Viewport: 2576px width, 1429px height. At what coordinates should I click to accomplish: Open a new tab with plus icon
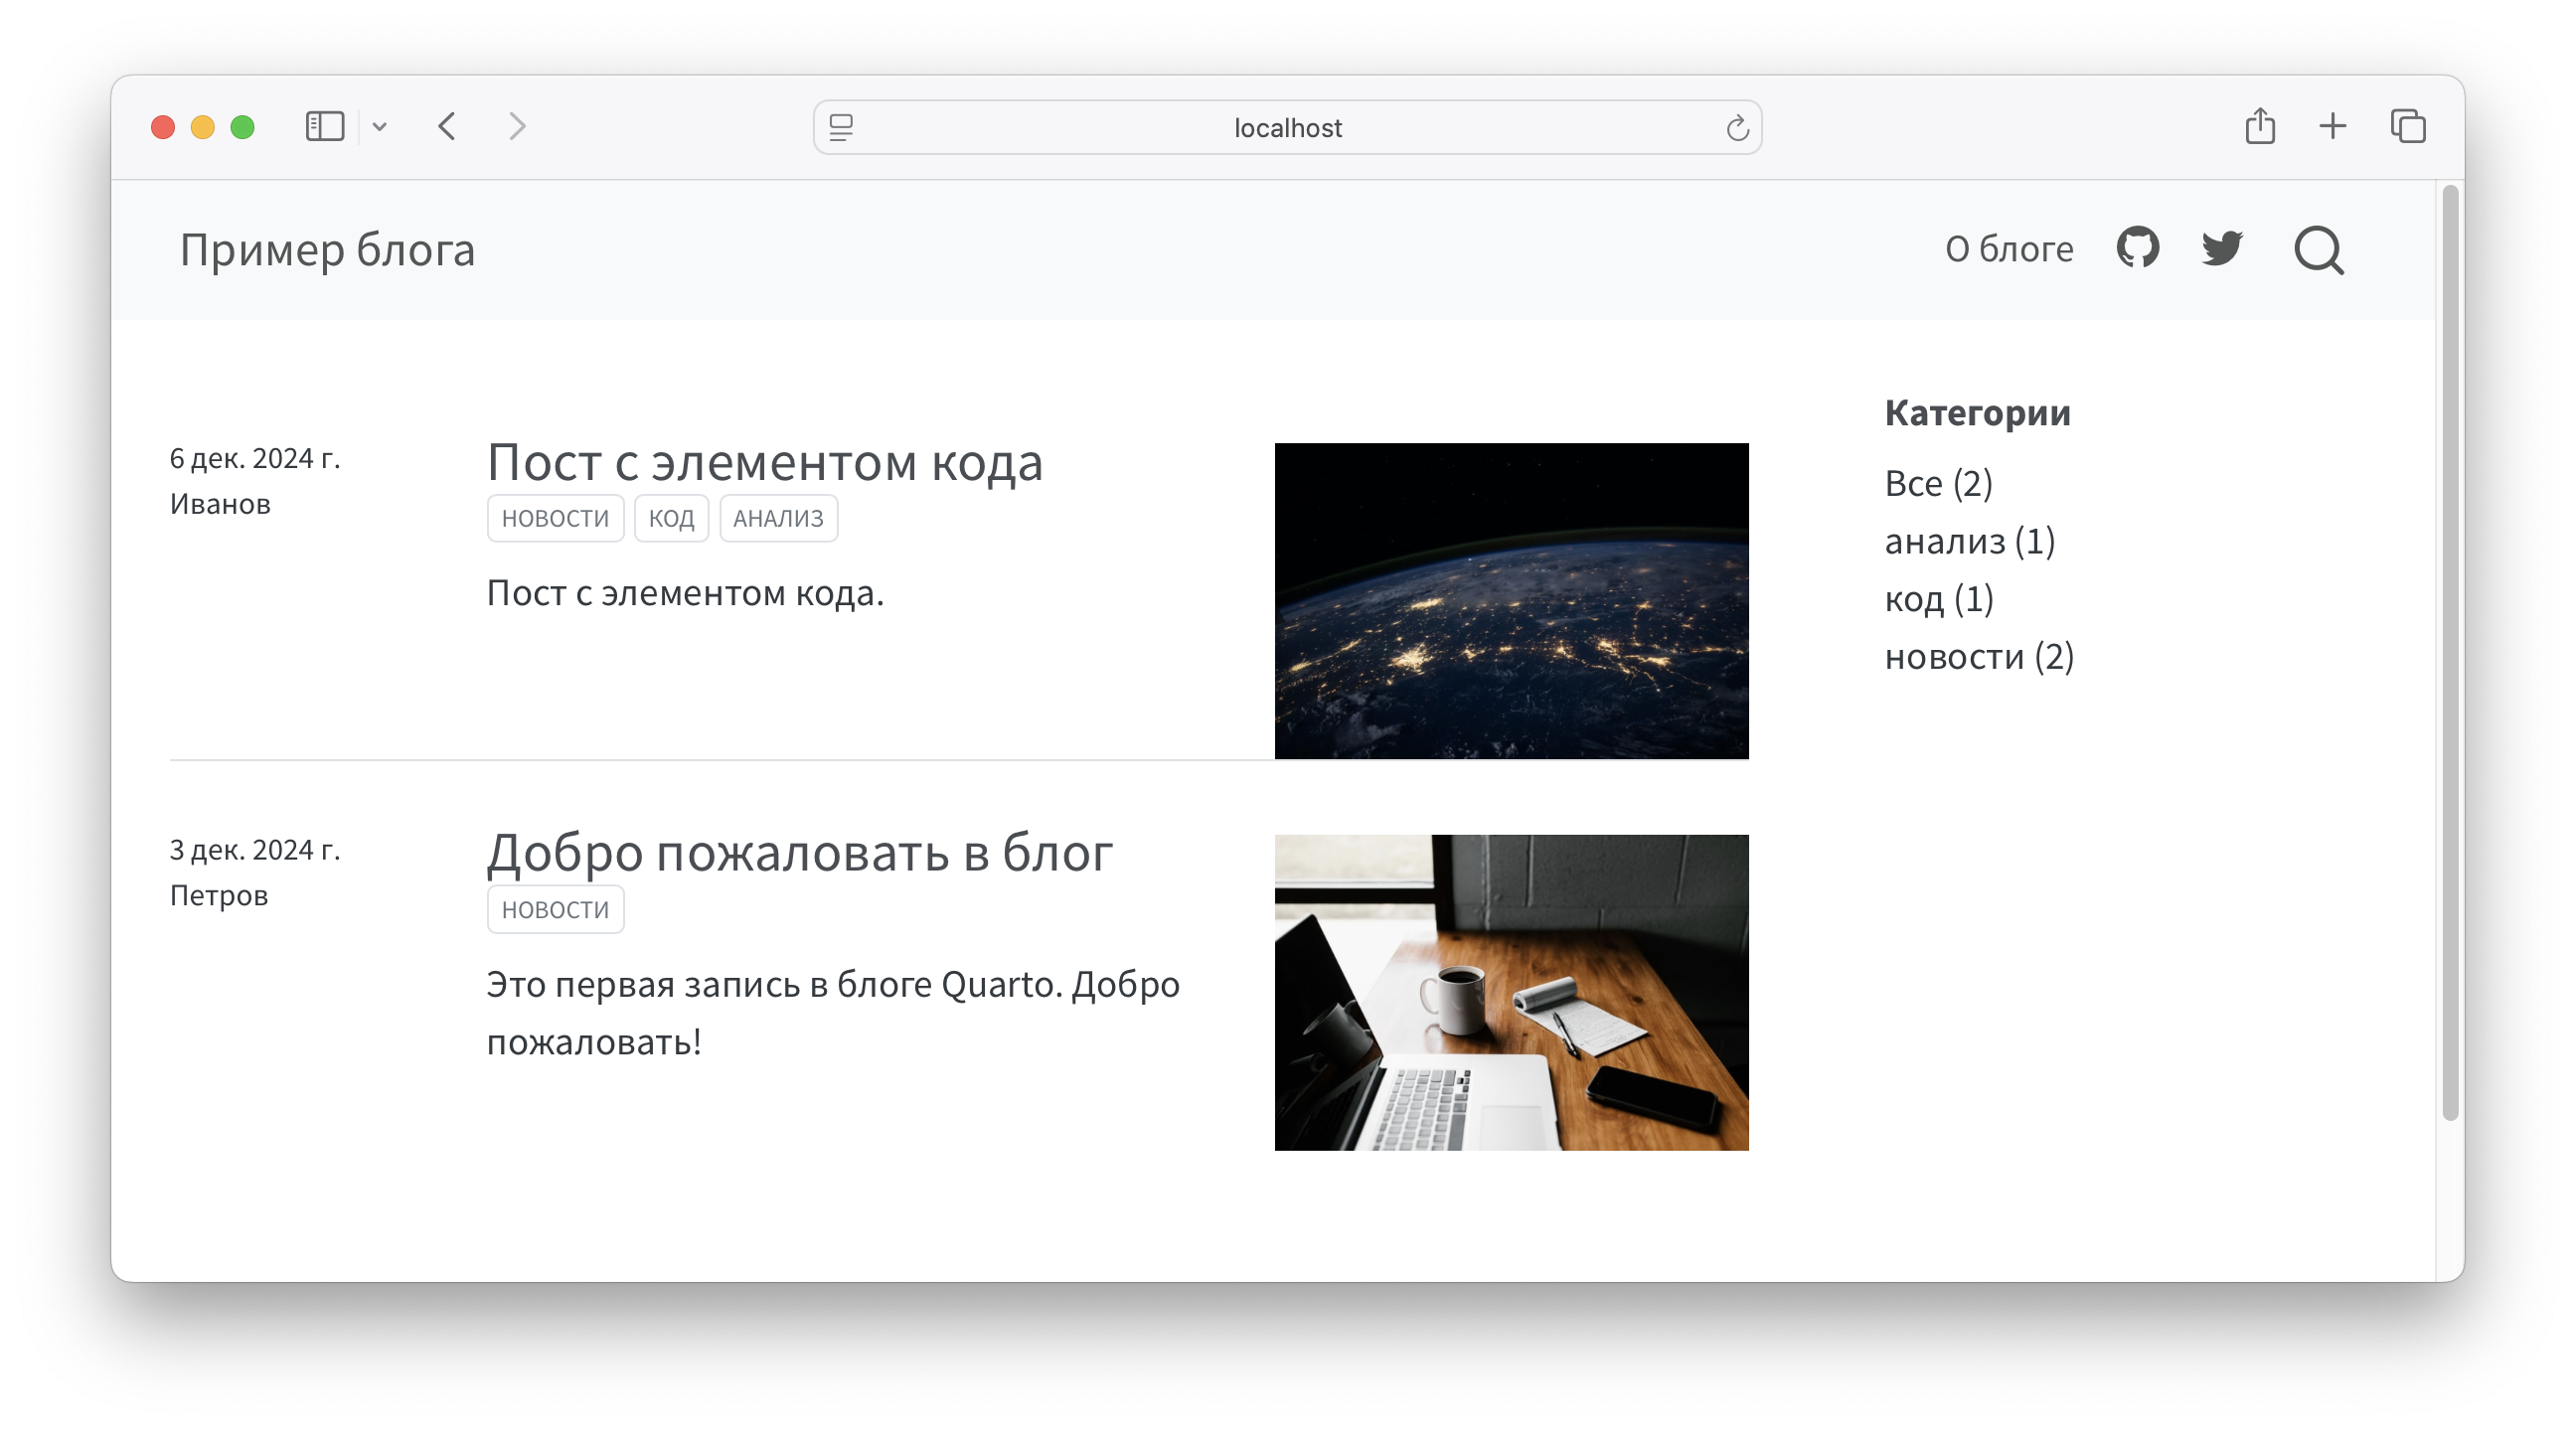(2332, 127)
